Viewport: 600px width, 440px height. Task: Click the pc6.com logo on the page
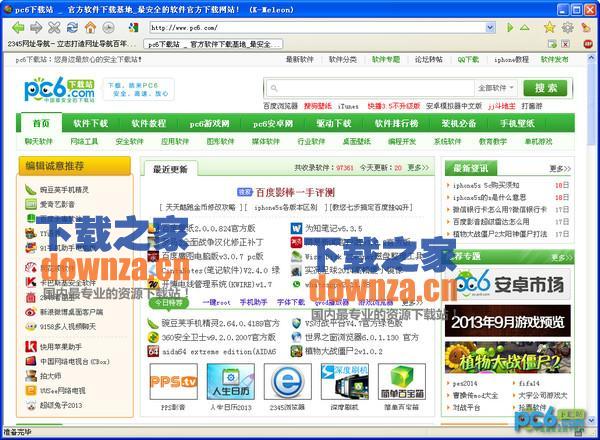[x=60, y=90]
